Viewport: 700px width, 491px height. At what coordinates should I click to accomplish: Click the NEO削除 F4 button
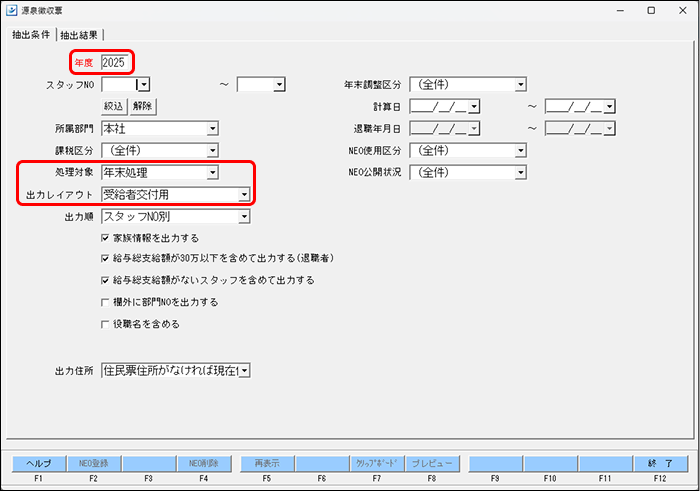[x=204, y=463]
